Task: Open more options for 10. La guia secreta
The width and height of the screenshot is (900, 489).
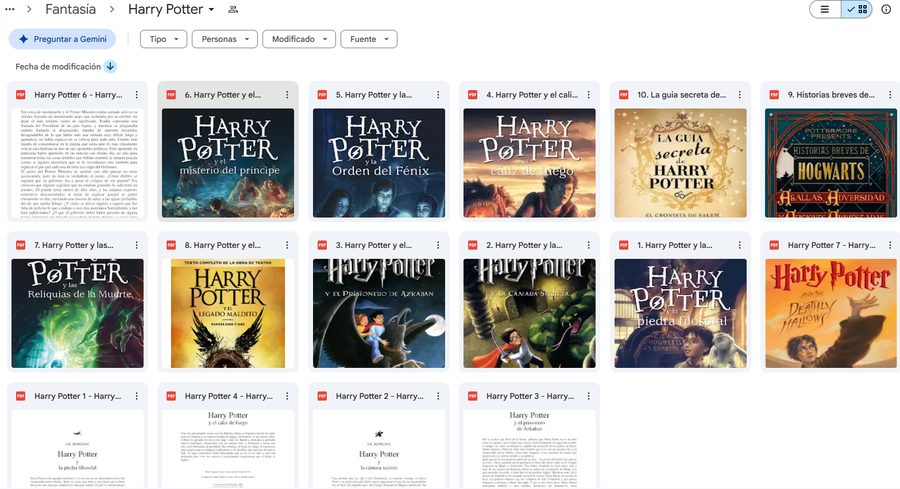Action: coord(739,95)
